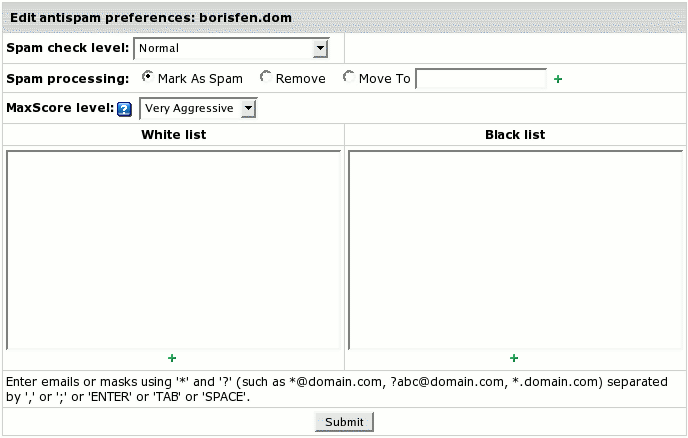This screenshot has width=688, height=438.
Task: Select the Move To radio button
Action: click(349, 77)
